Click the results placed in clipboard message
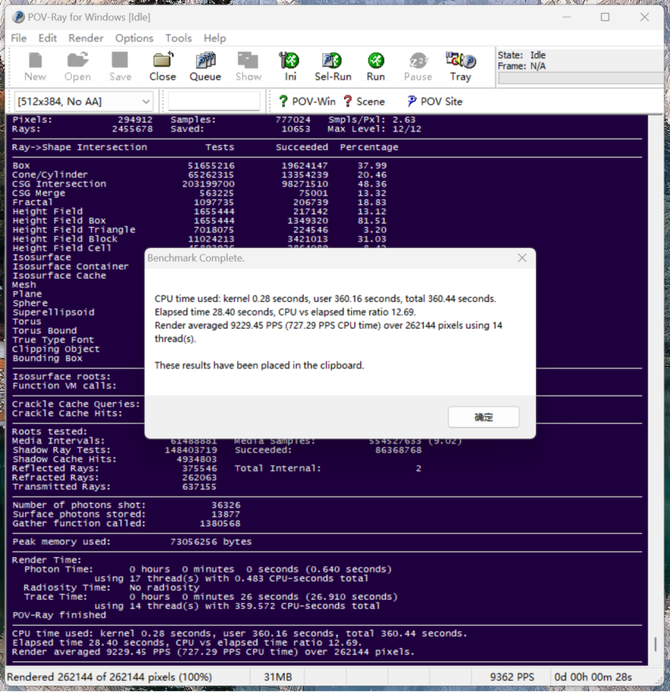The image size is (670, 692). click(259, 365)
